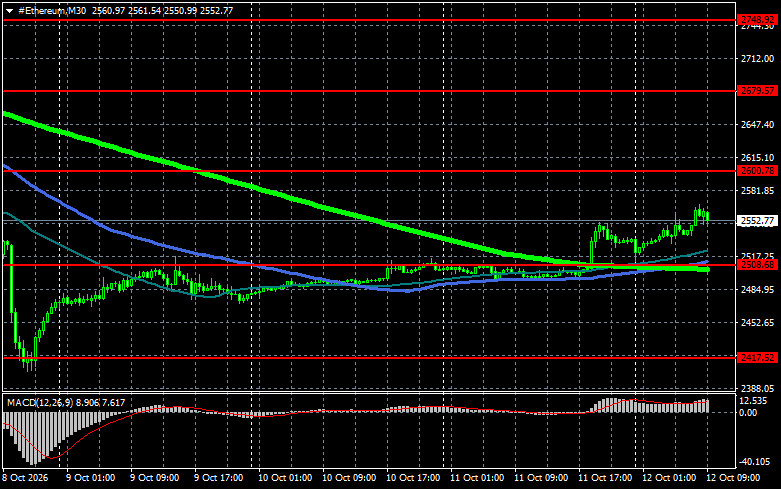The image size is (781, 489).
Task: Open the chart menu triangle beside #Ethereum,M30
Action: [x=9, y=11]
